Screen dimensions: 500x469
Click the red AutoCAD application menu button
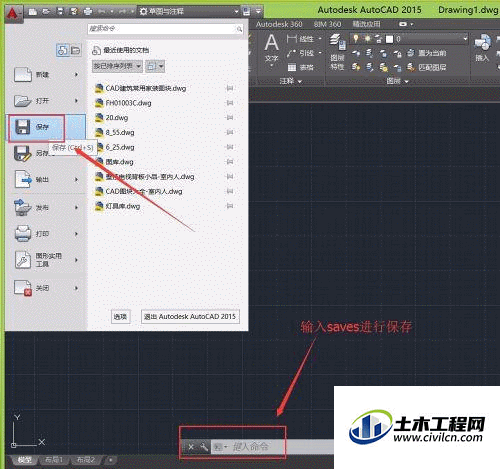pyautogui.click(x=13, y=13)
